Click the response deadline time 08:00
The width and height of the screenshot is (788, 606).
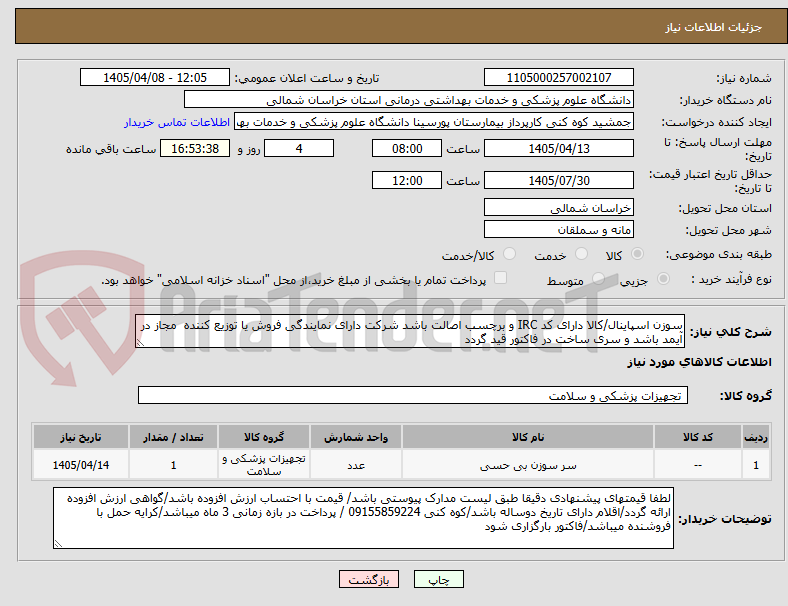click(x=407, y=149)
